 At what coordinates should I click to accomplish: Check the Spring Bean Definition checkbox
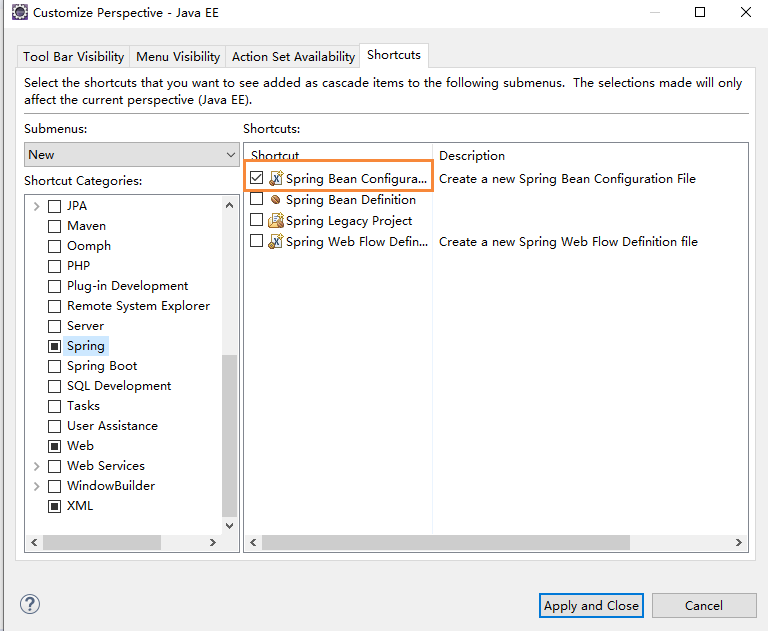256,198
